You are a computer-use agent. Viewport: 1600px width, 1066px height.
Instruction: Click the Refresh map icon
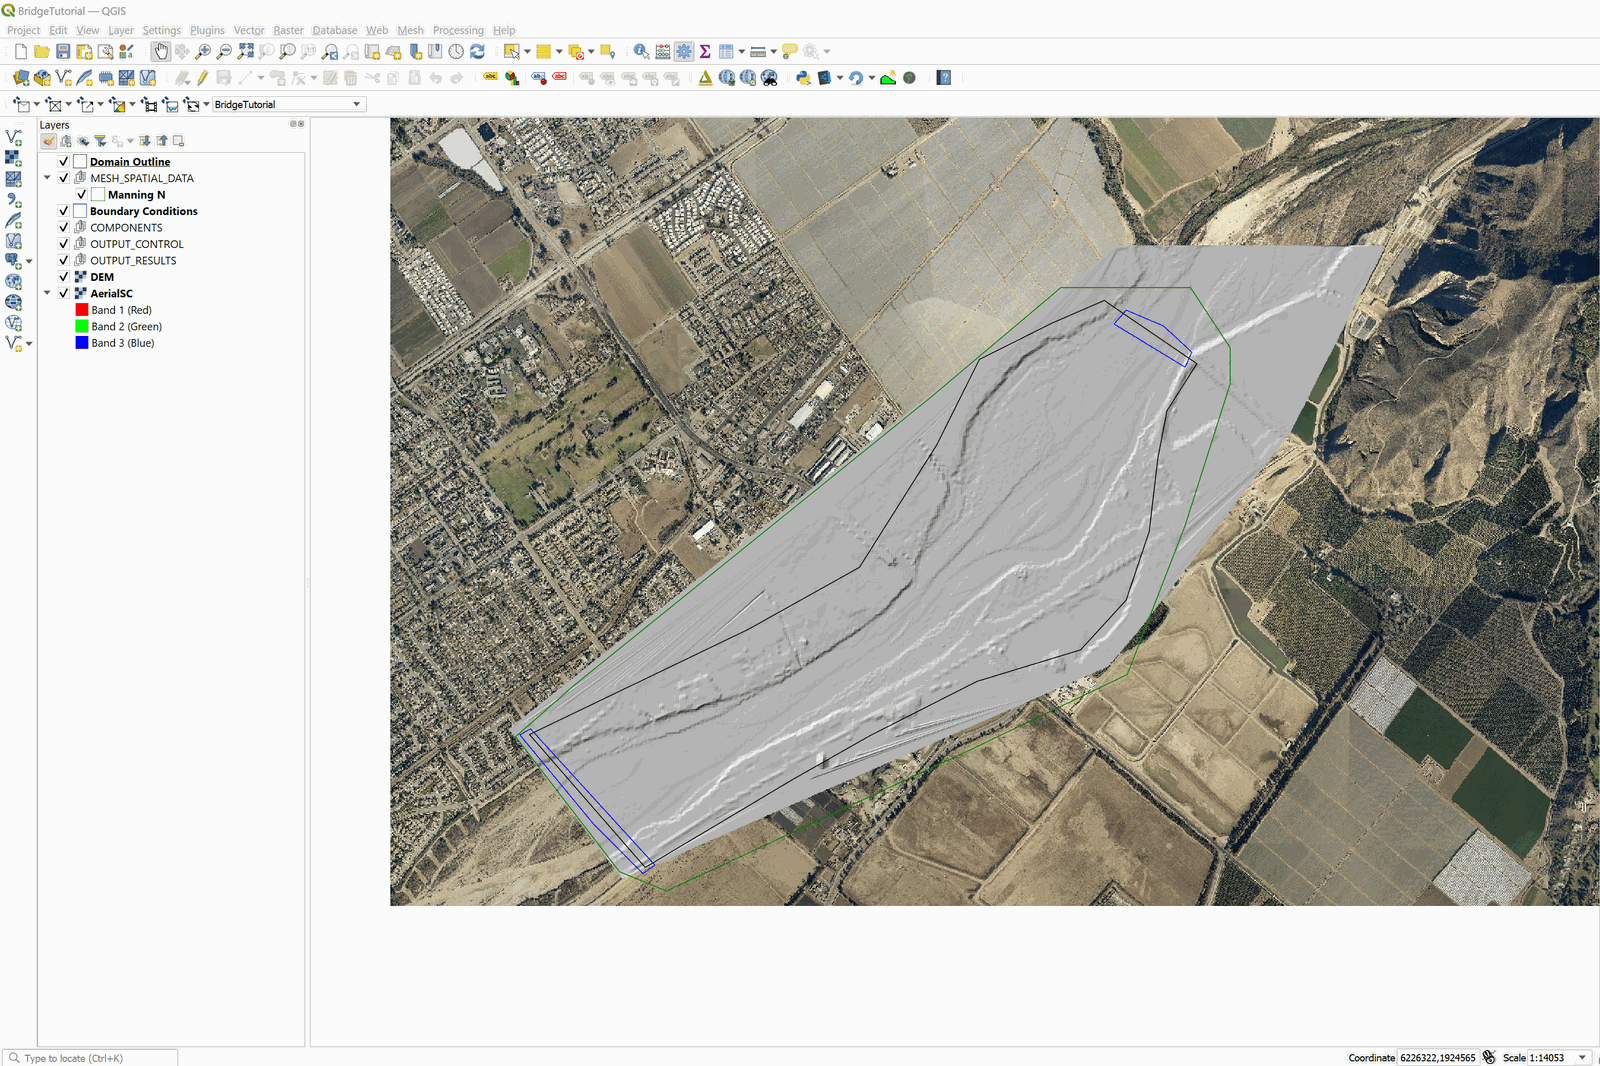[x=477, y=52]
